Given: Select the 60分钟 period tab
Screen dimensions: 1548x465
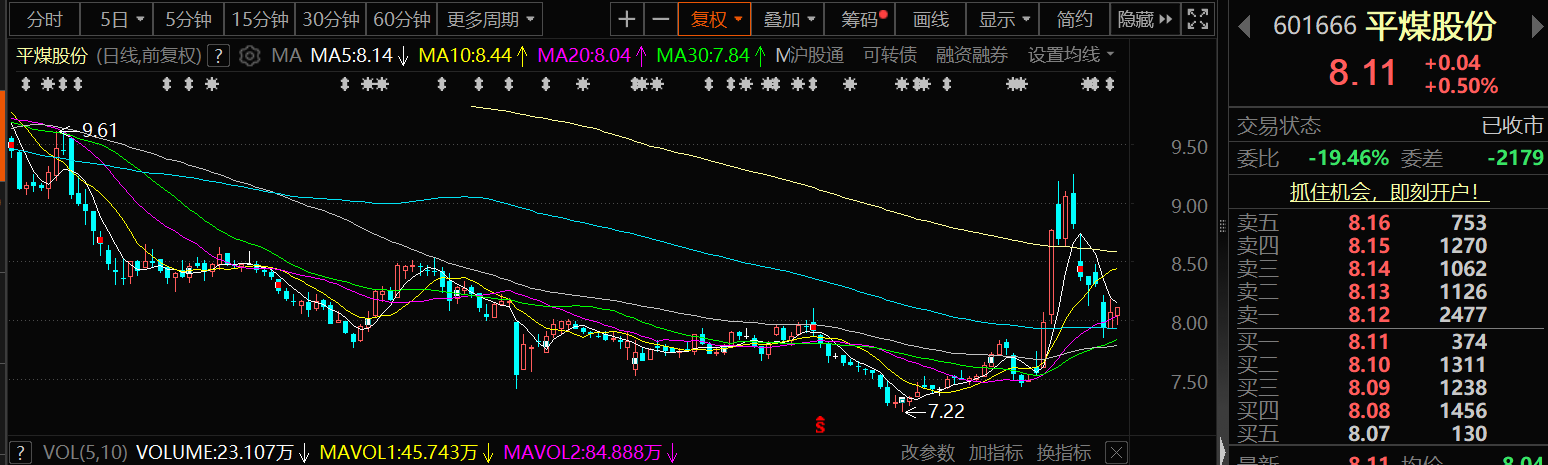Looking at the screenshot, I should (401, 19).
